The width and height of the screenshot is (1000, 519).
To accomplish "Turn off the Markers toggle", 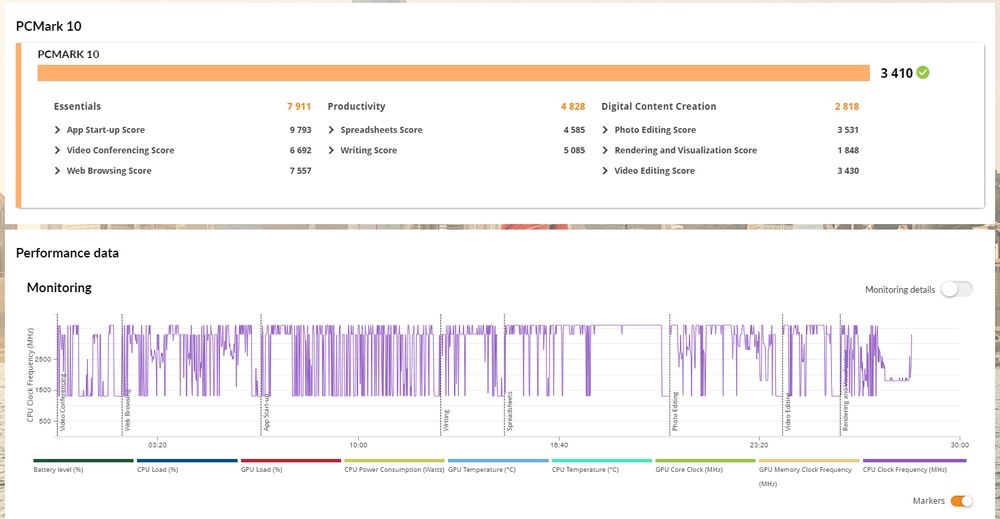I will [962, 501].
